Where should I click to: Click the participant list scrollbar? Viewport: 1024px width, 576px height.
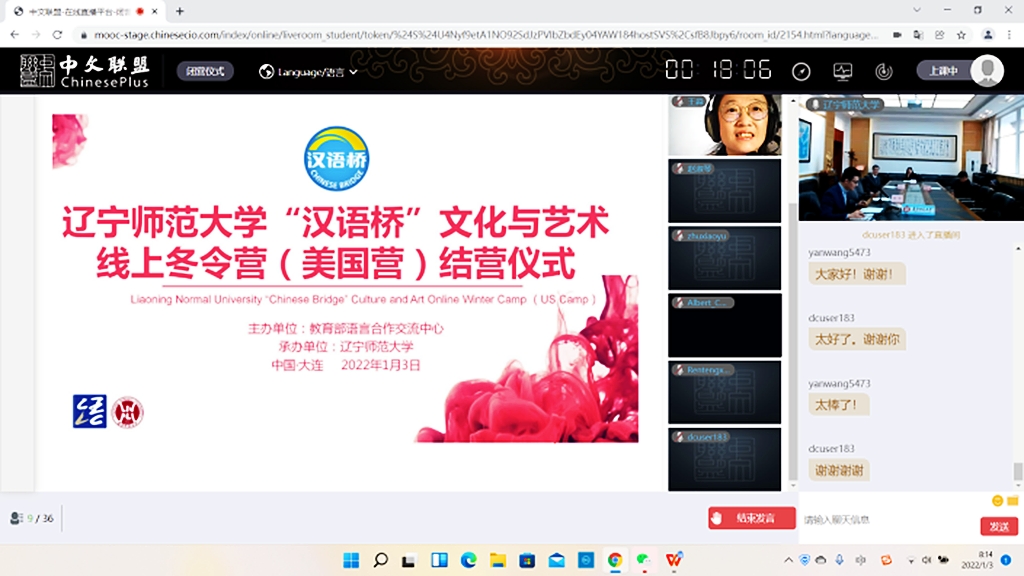(793, 340)
